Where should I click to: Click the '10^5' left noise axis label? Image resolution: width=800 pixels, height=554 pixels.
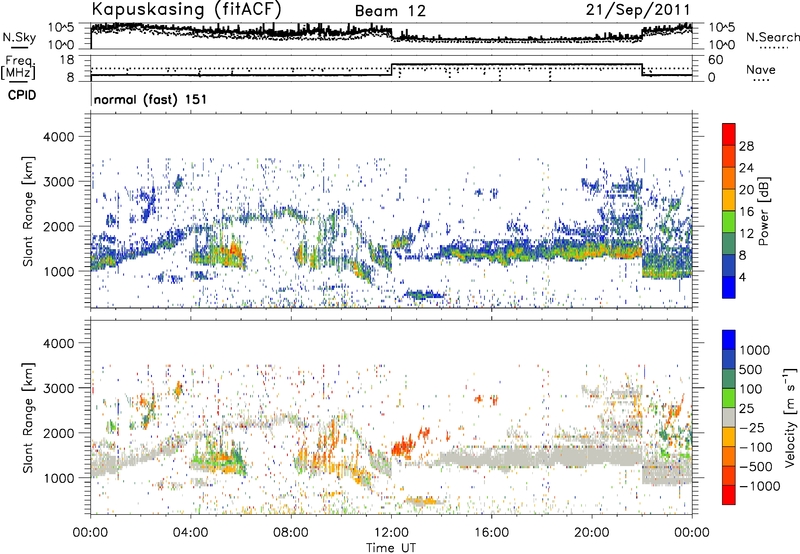(61, 27)
